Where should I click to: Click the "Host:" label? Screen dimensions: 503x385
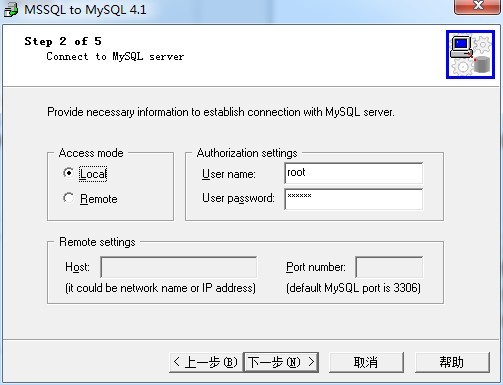(77, 267)
